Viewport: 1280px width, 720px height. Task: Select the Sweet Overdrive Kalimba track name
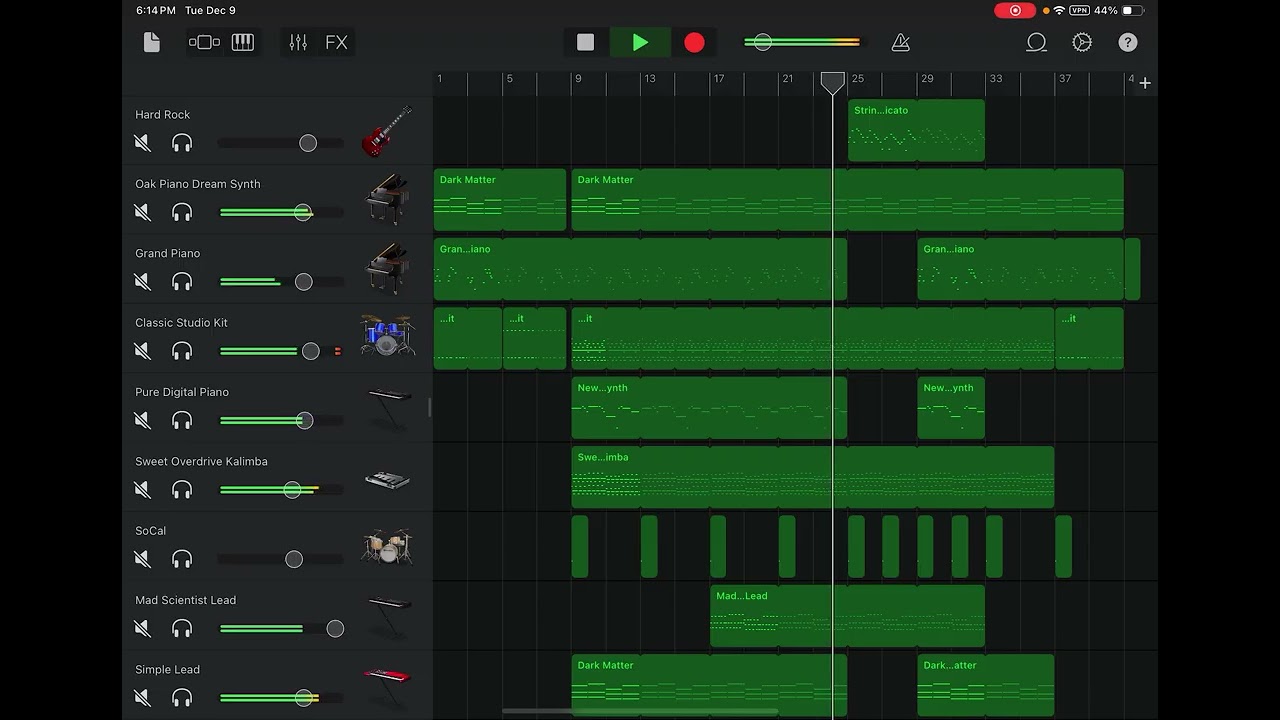click(x=201, y=461)
